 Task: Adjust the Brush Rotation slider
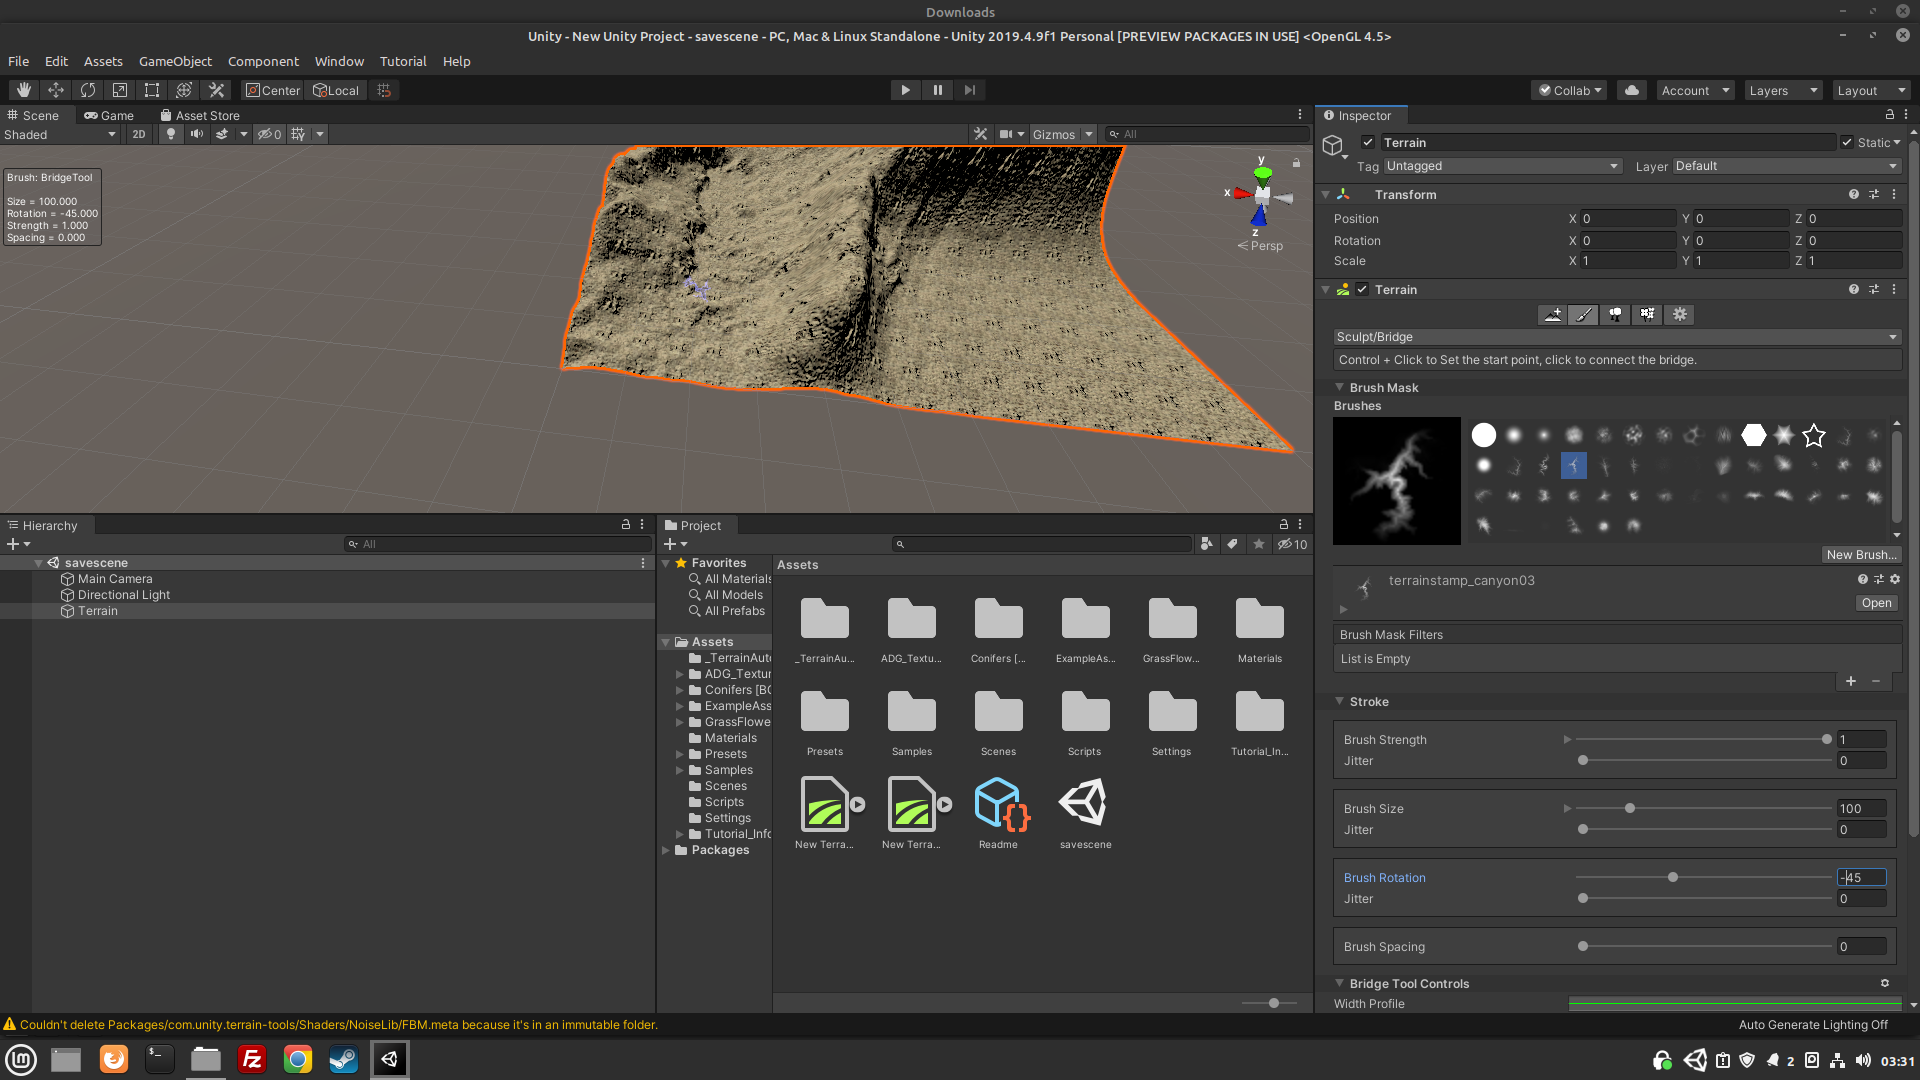tap(1703, 878)
